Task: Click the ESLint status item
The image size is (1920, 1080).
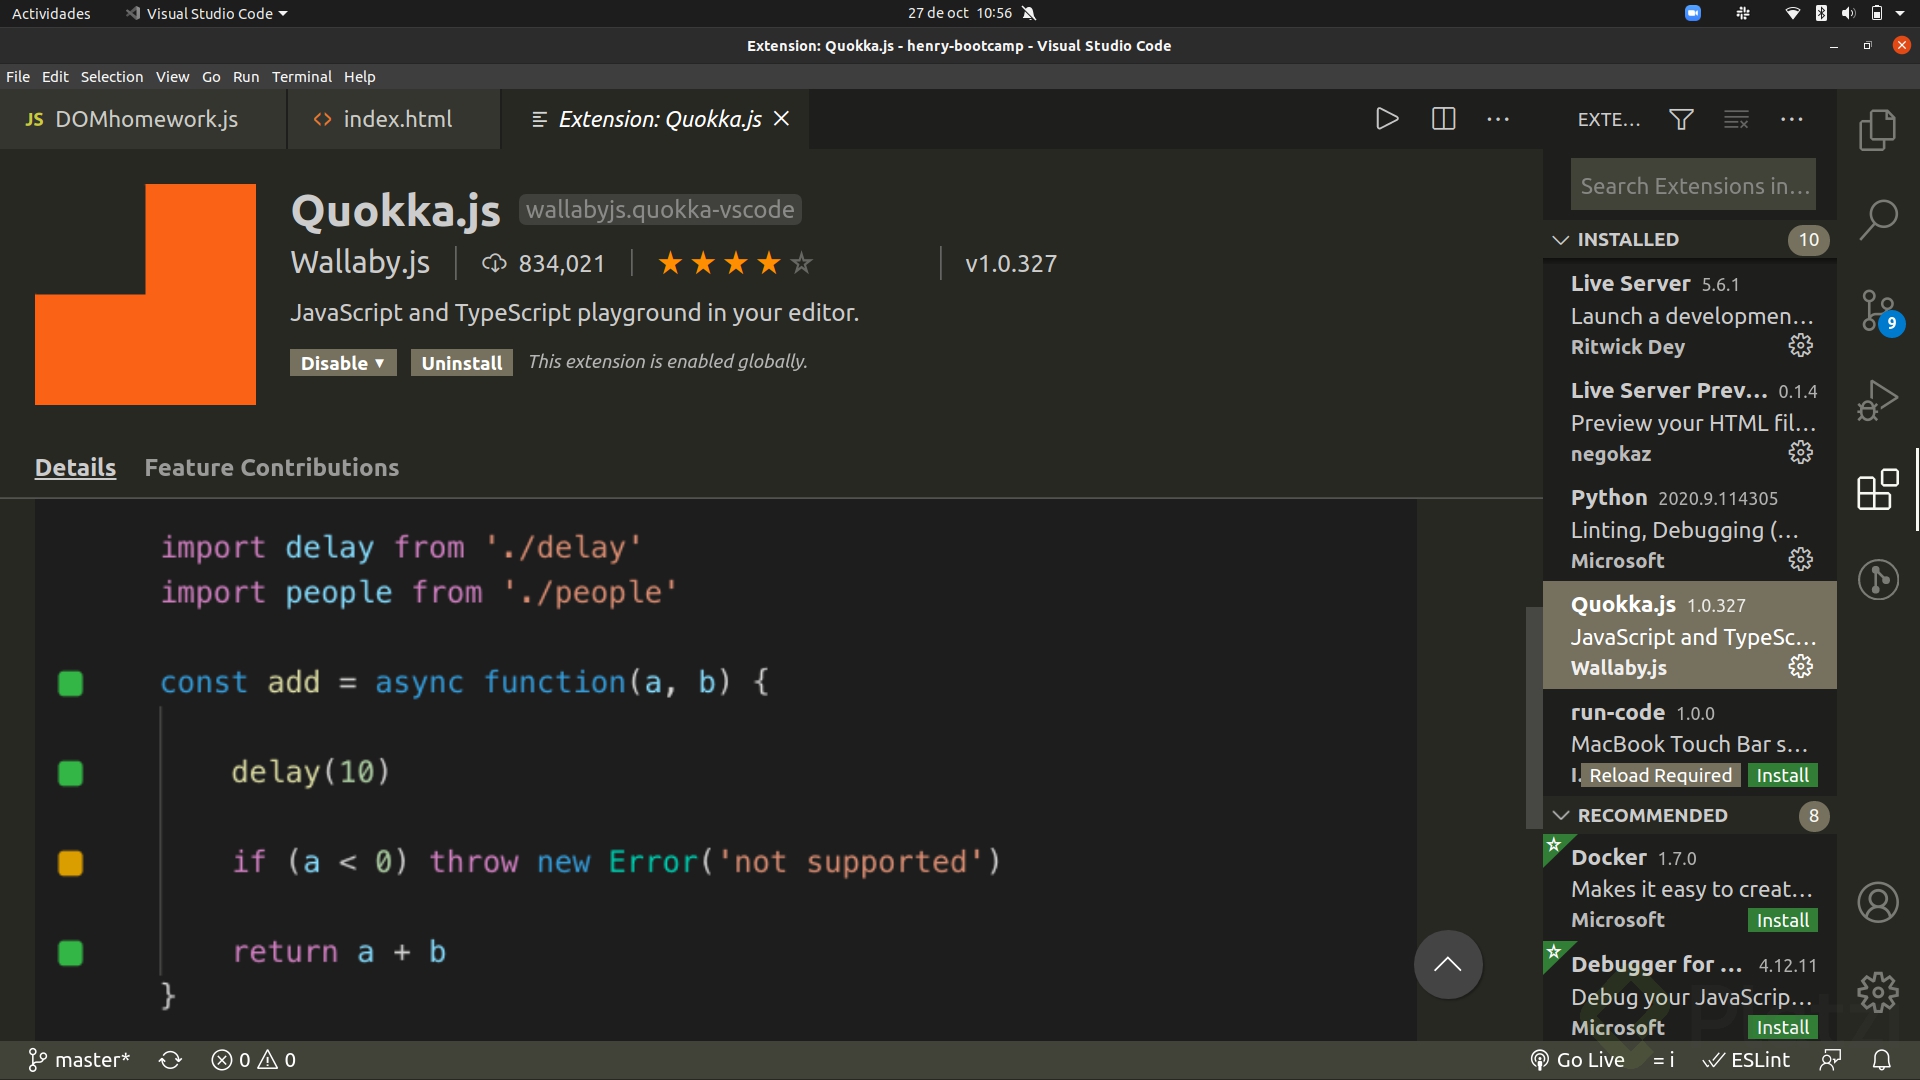Action: click(1746, 1060)
